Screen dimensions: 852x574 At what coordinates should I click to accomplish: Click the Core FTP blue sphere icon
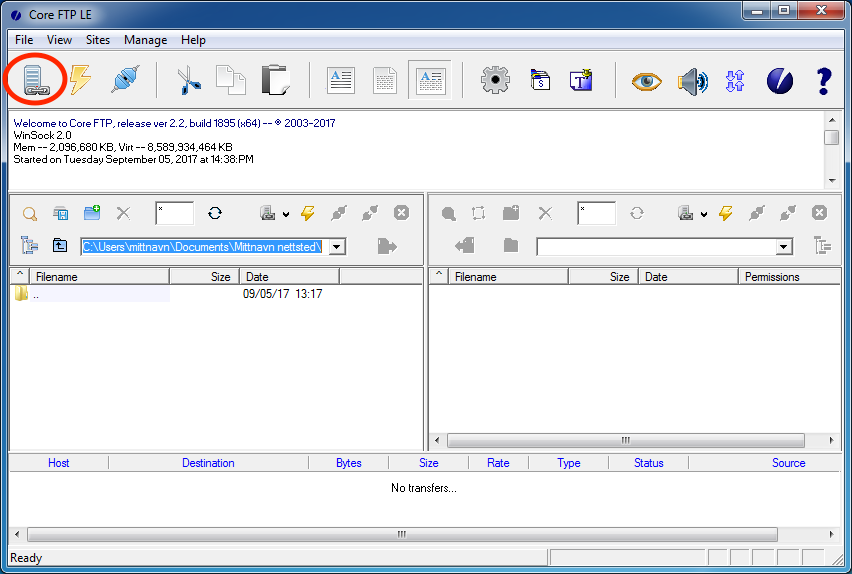[780, 81]
